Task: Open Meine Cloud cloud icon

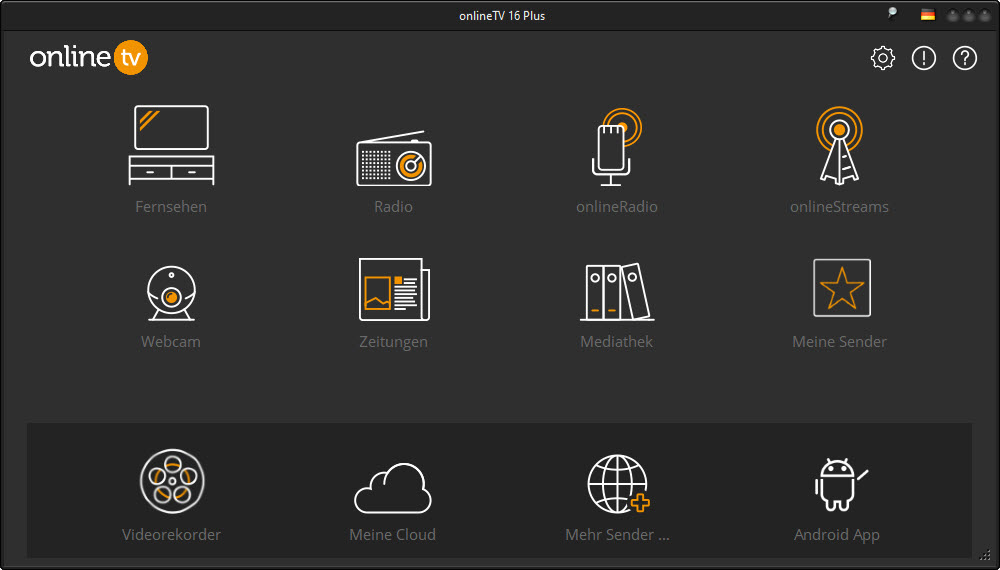Action: click(x=393, y=488)
